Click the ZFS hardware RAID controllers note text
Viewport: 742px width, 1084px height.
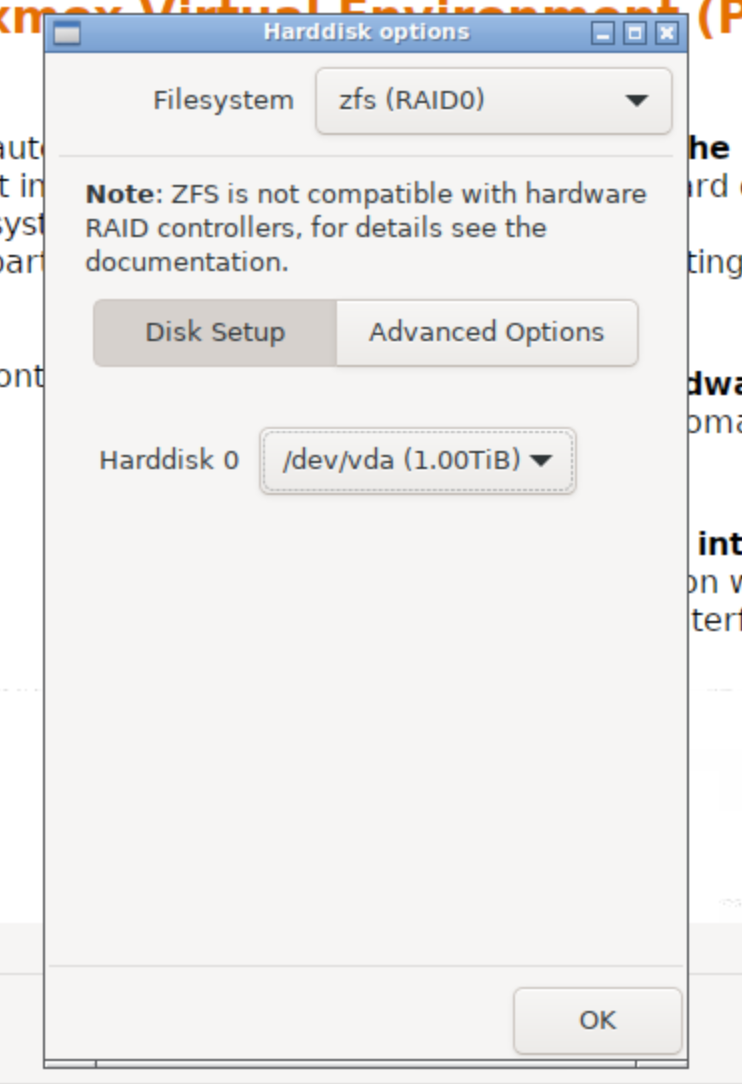(366, 228)
